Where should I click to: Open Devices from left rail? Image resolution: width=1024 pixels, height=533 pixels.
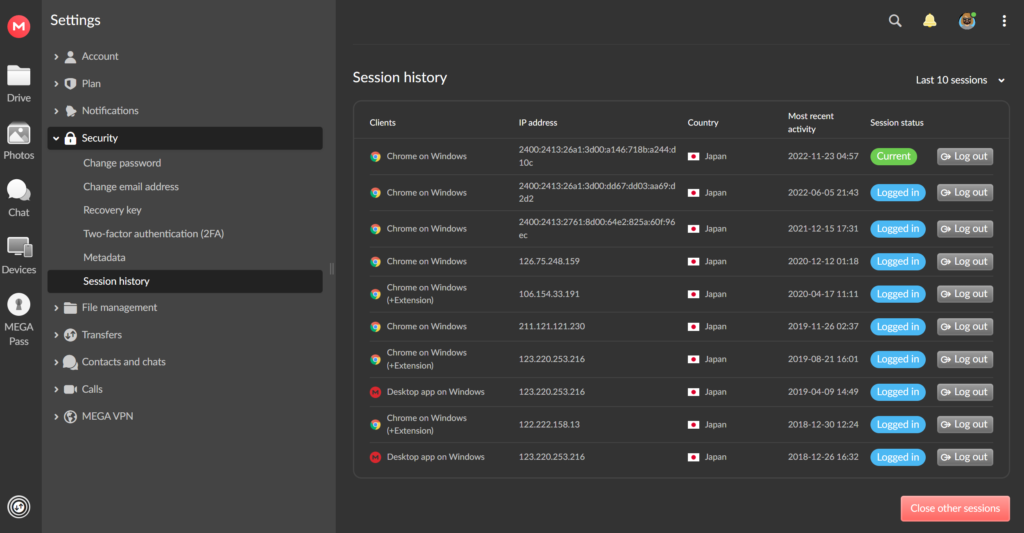coord(19,254)
